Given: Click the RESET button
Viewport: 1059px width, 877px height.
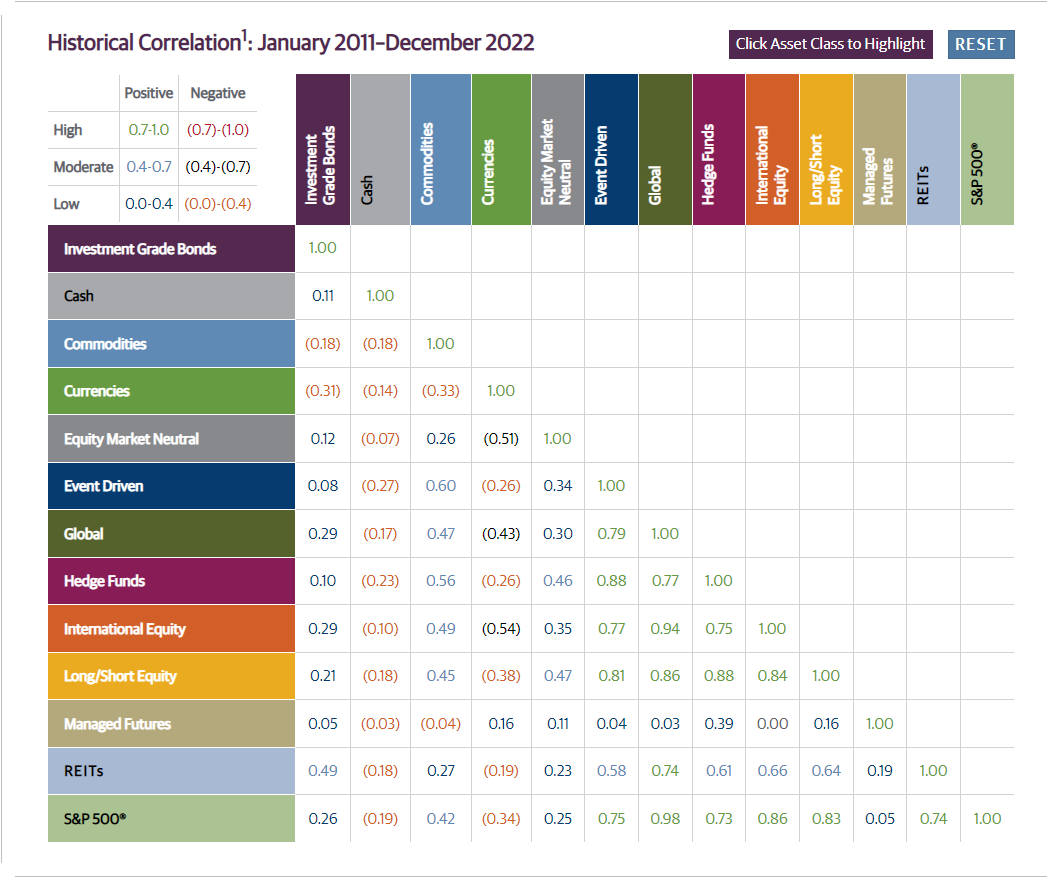Looking at the screenshot, I should coord(980,44).
